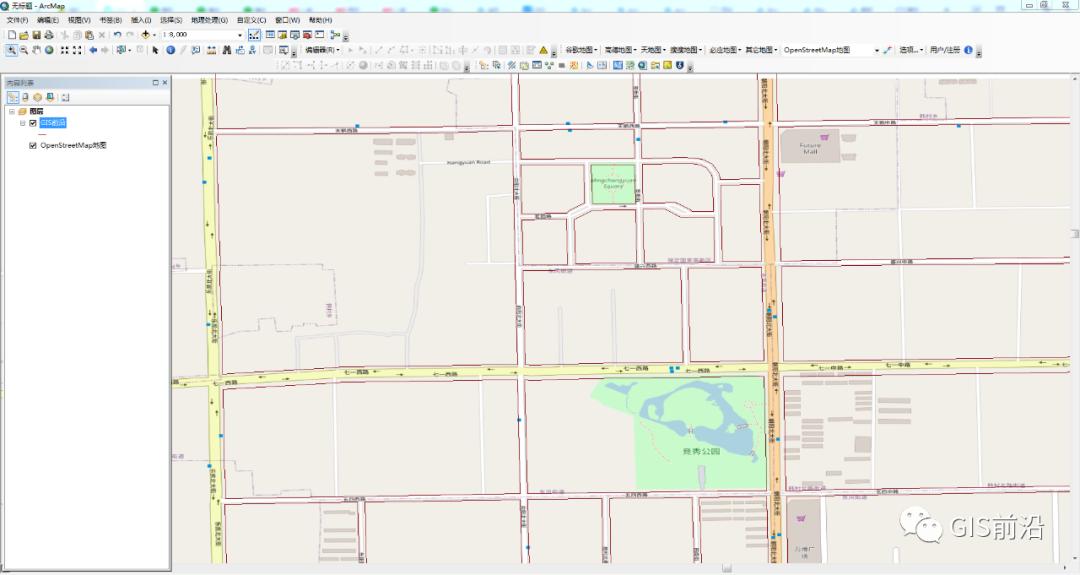Open the OpenStreetMap地图 combo box
The image size is (1080, 575).
(x=831, y=50)
